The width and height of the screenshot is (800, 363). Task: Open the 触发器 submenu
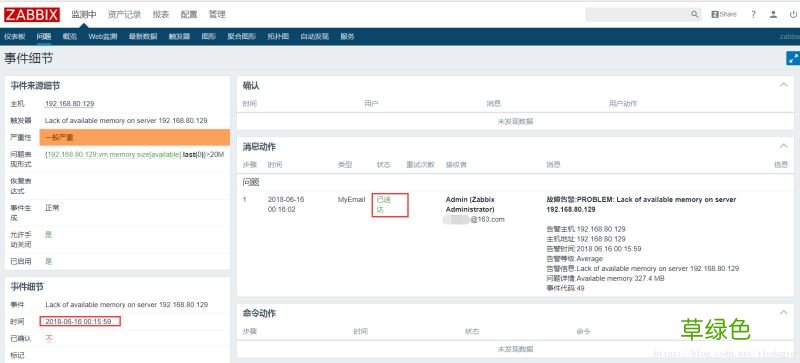179,36
